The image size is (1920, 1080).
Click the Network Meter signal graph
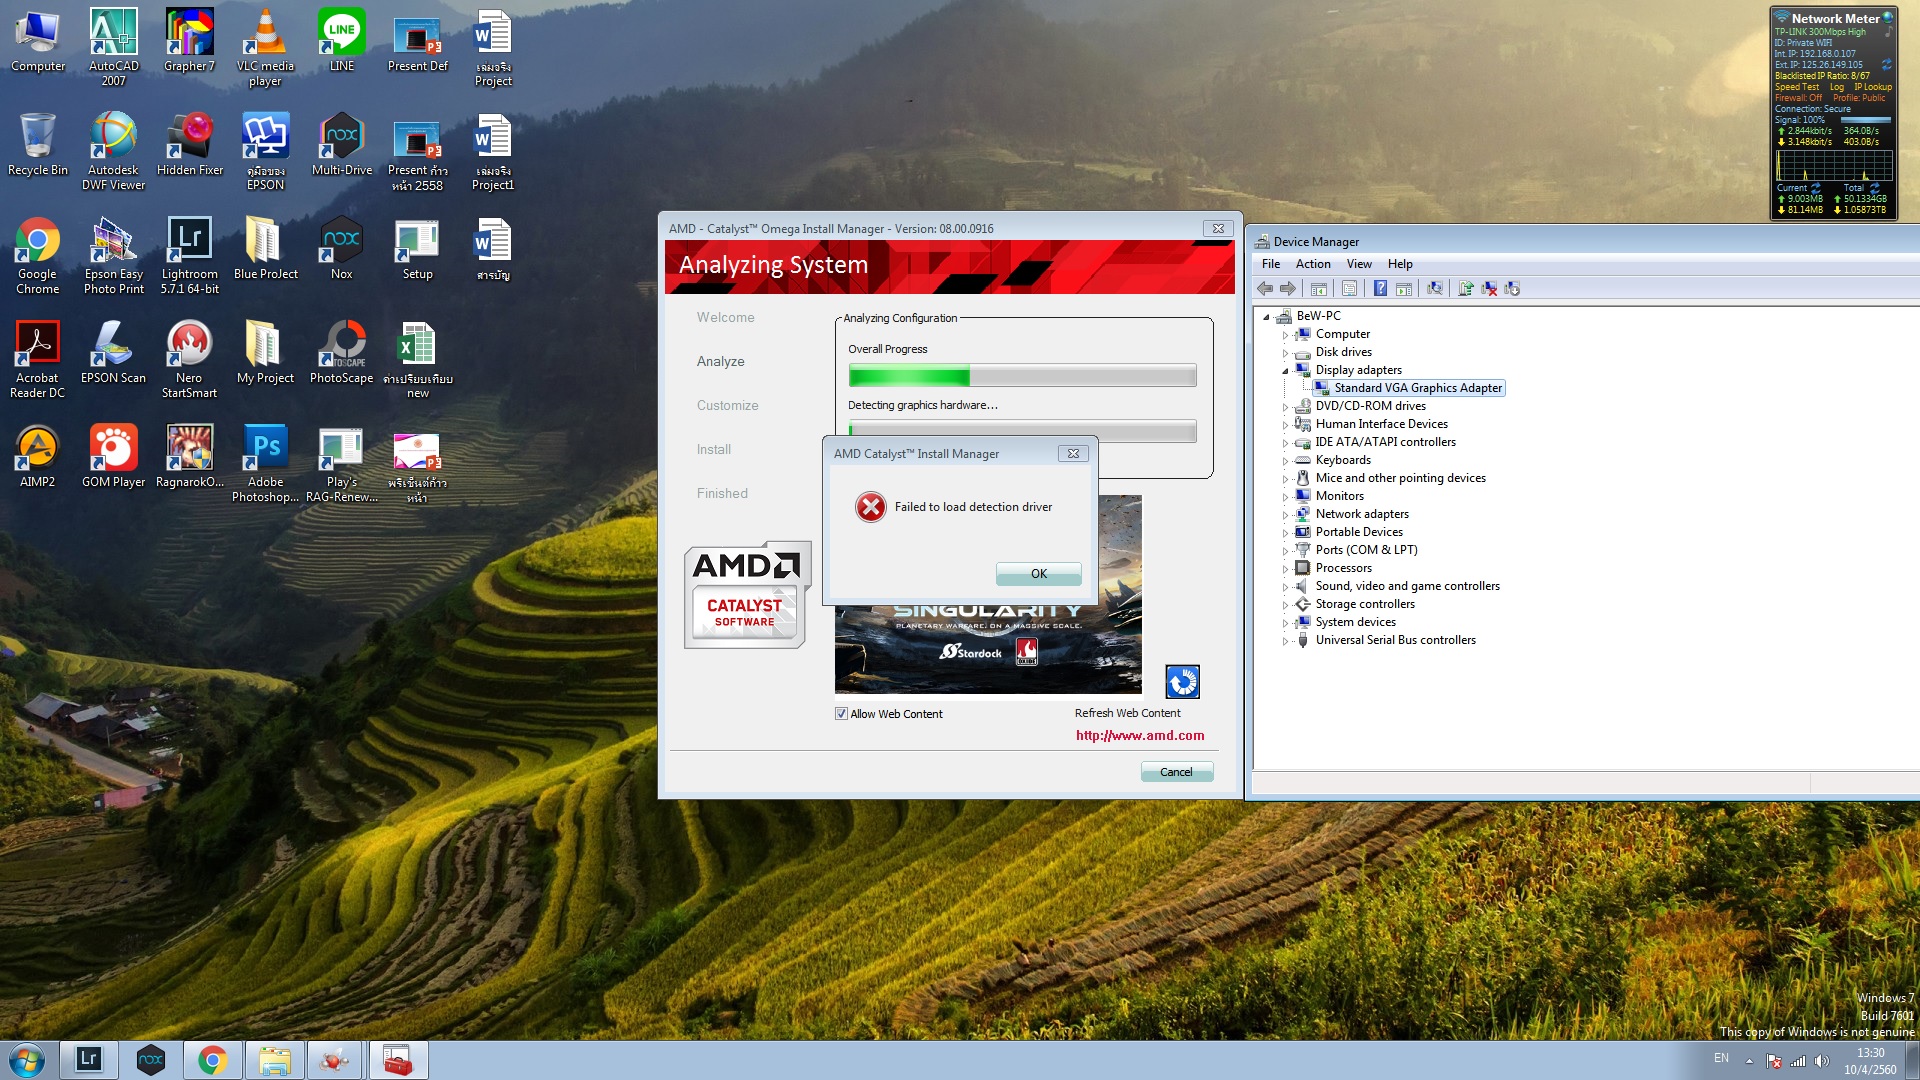coord(1834,165)
